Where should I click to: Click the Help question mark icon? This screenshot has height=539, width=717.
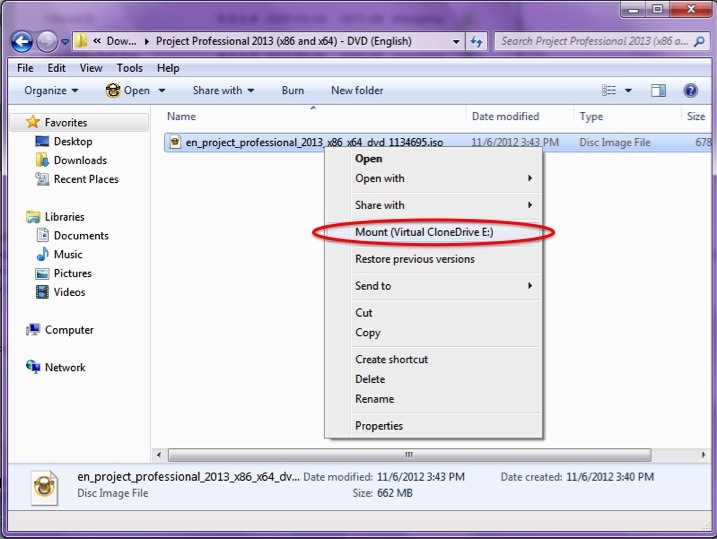click(690, 90)
